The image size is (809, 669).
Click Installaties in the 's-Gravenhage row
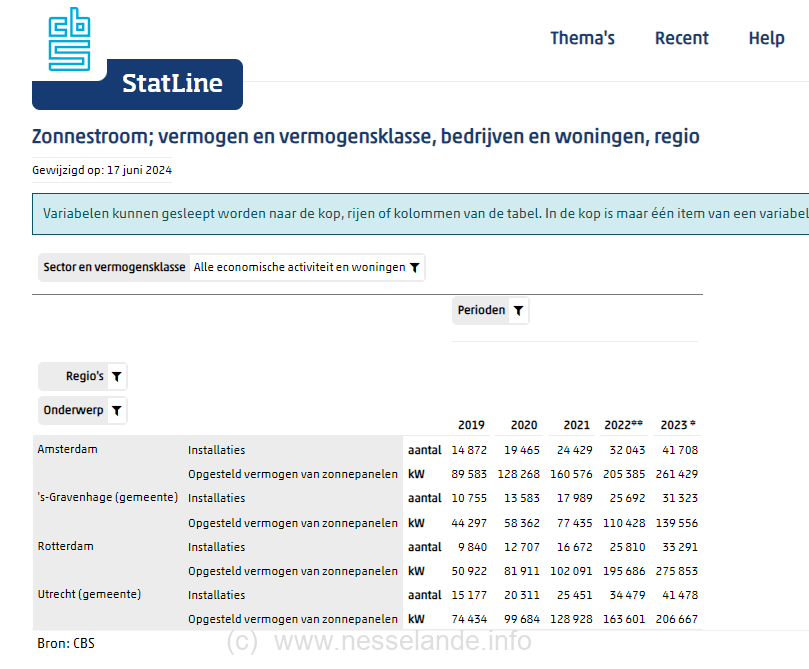click(x=217, y=498)
